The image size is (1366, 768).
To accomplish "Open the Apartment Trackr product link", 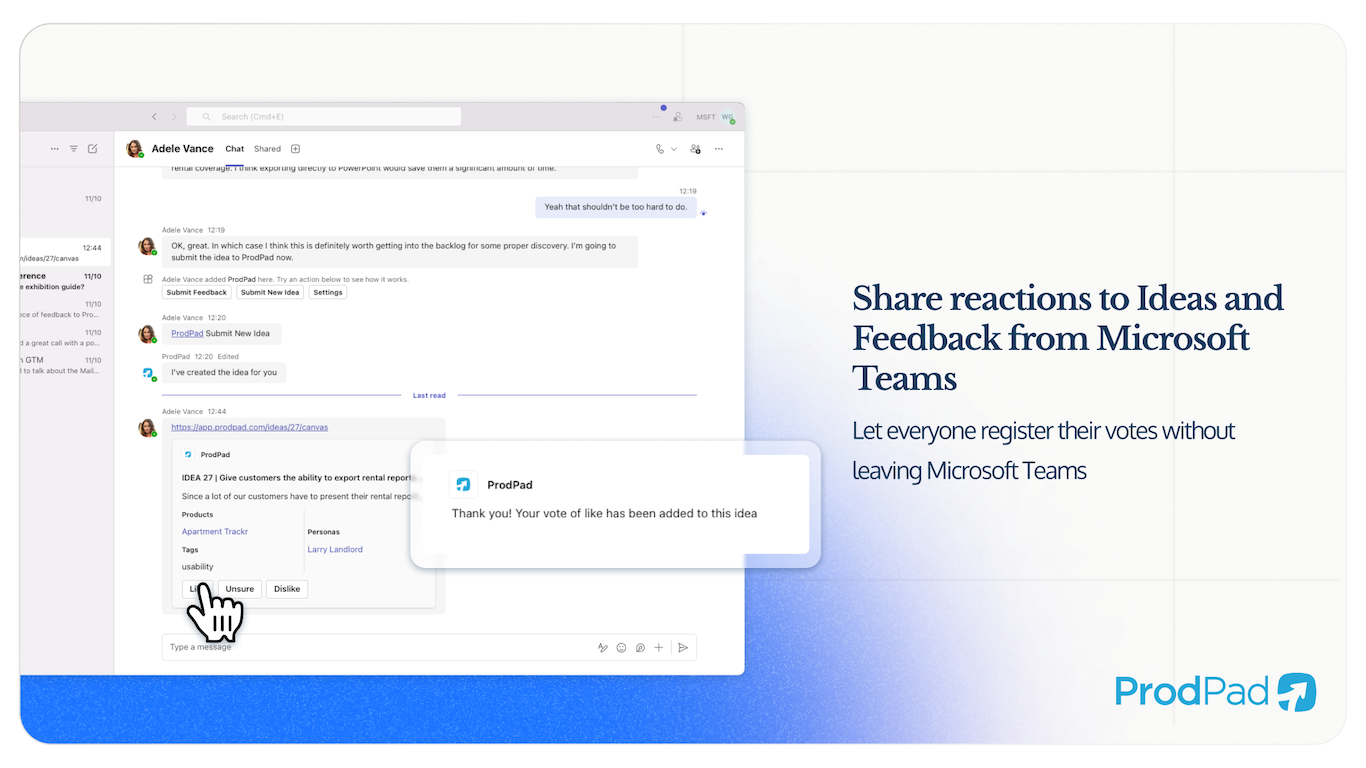I will (x=215, y=532).
